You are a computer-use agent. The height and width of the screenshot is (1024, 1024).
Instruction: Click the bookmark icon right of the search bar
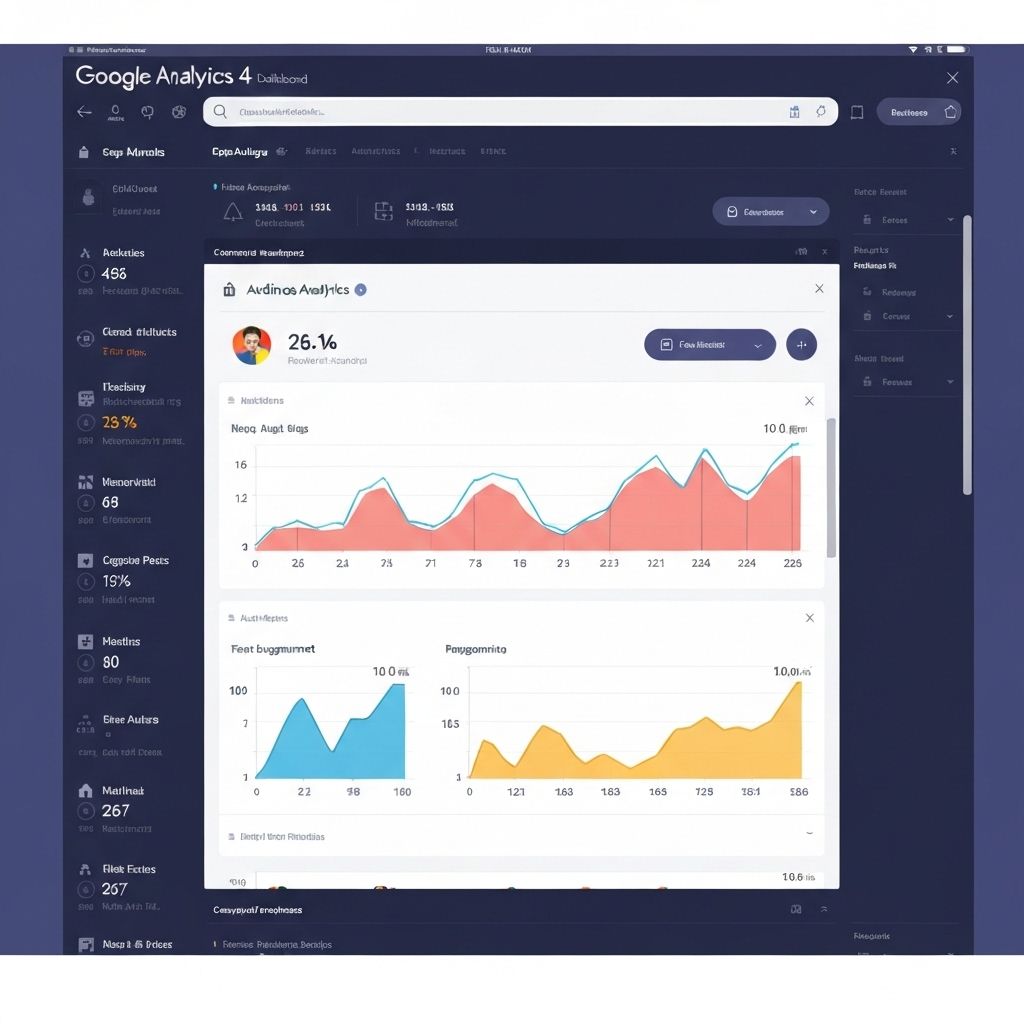pos(856,112)
